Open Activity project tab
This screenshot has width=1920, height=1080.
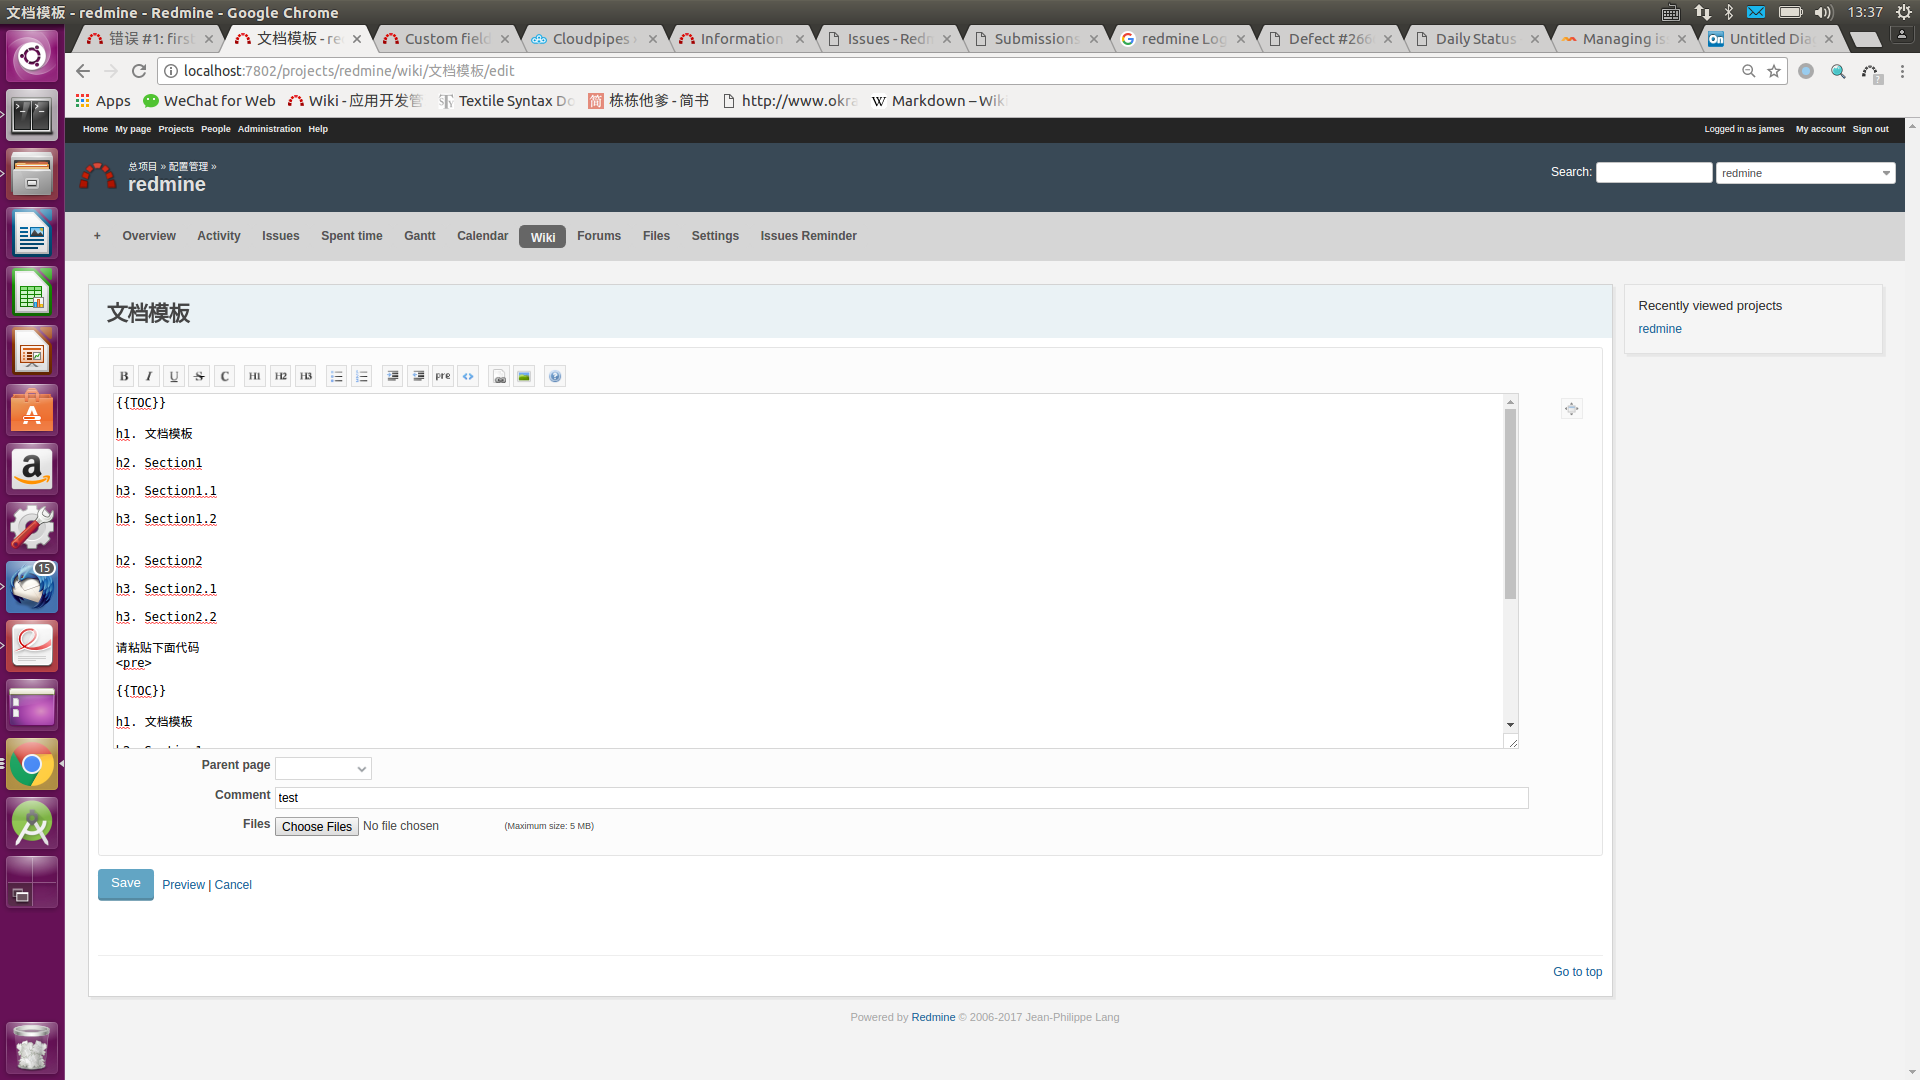[x=219, y=236]
